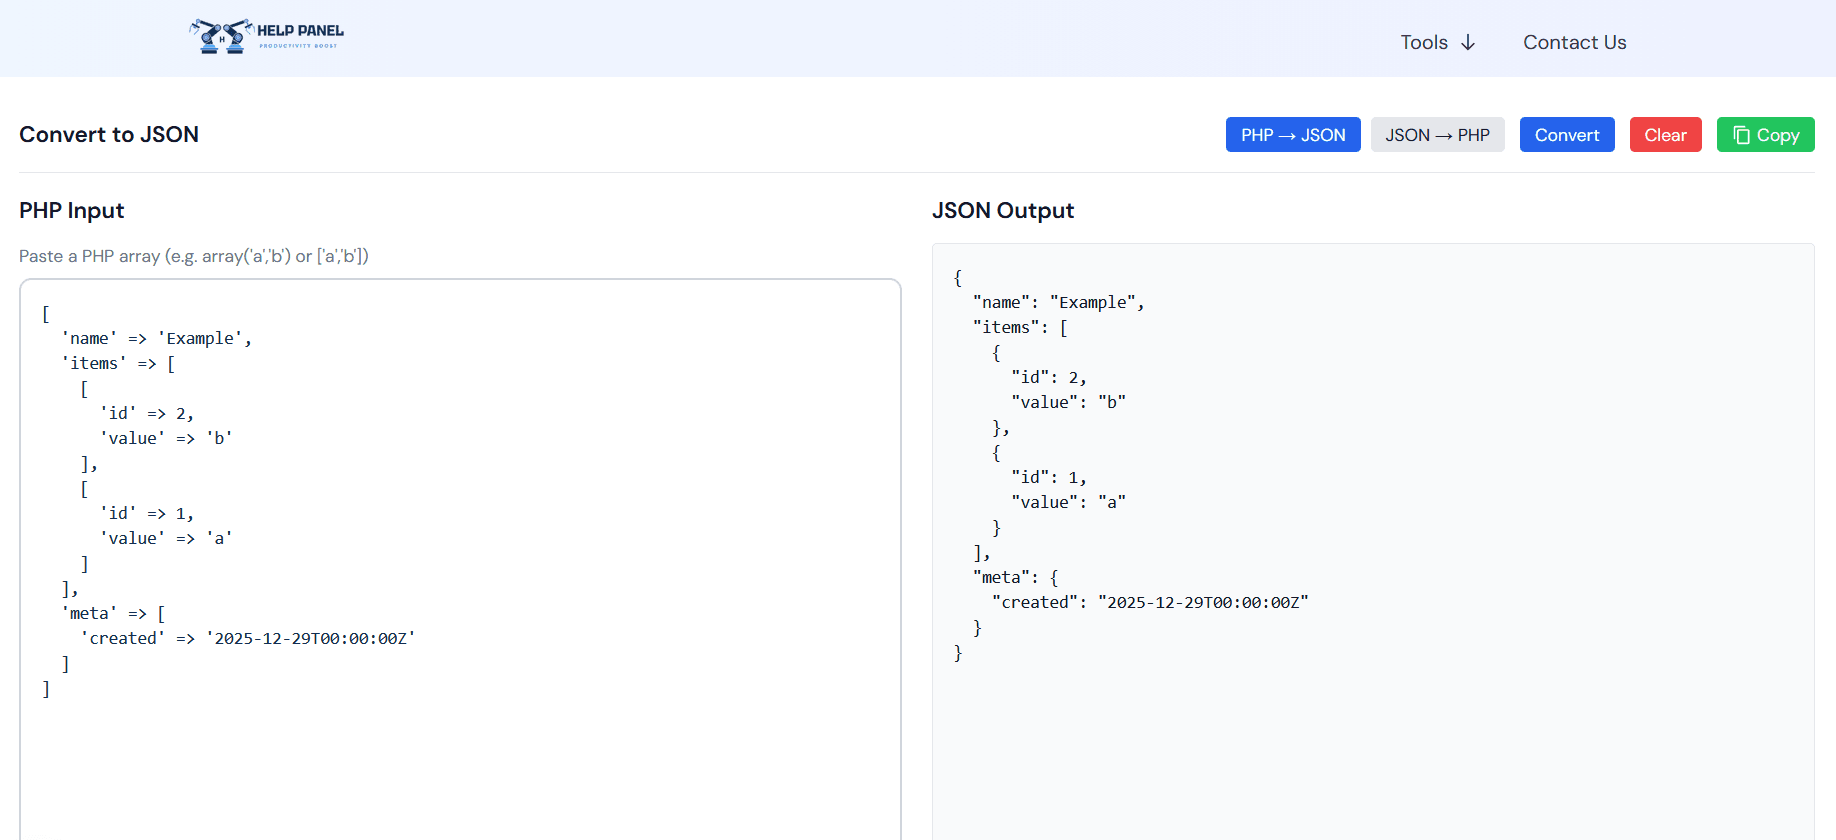Click the "created" line in JSON output
This screenshot has height=840, width=1836.
[x=1150, y=603]
